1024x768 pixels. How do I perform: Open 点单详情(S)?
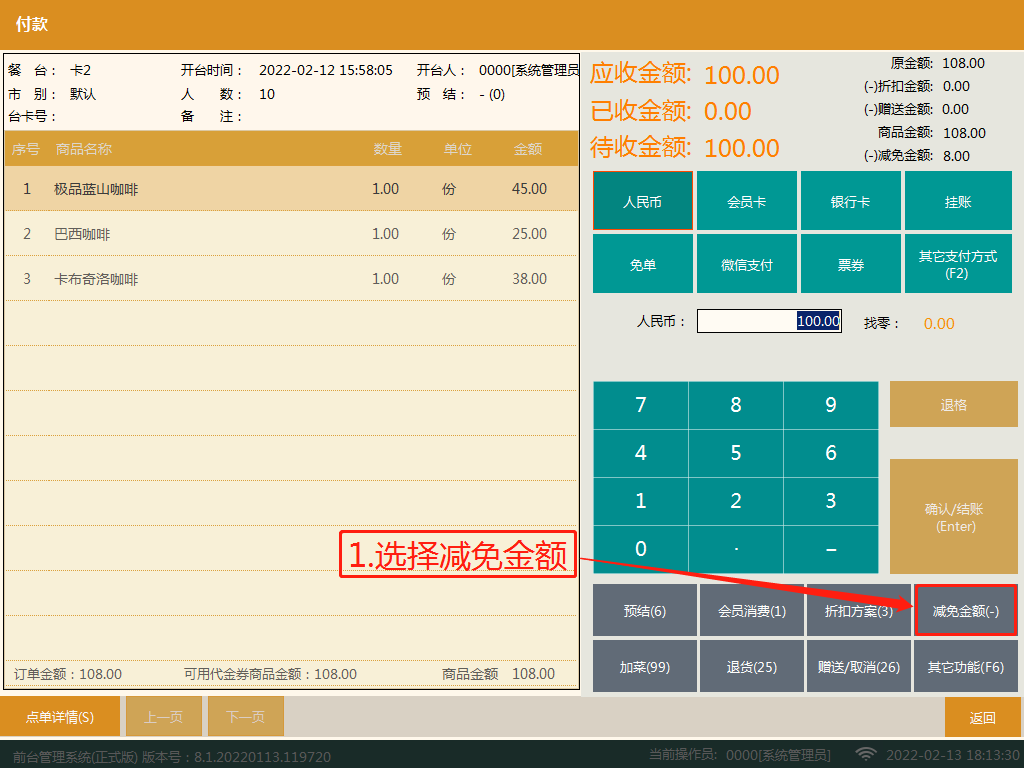pyautogui.click(x=60, y=716)
